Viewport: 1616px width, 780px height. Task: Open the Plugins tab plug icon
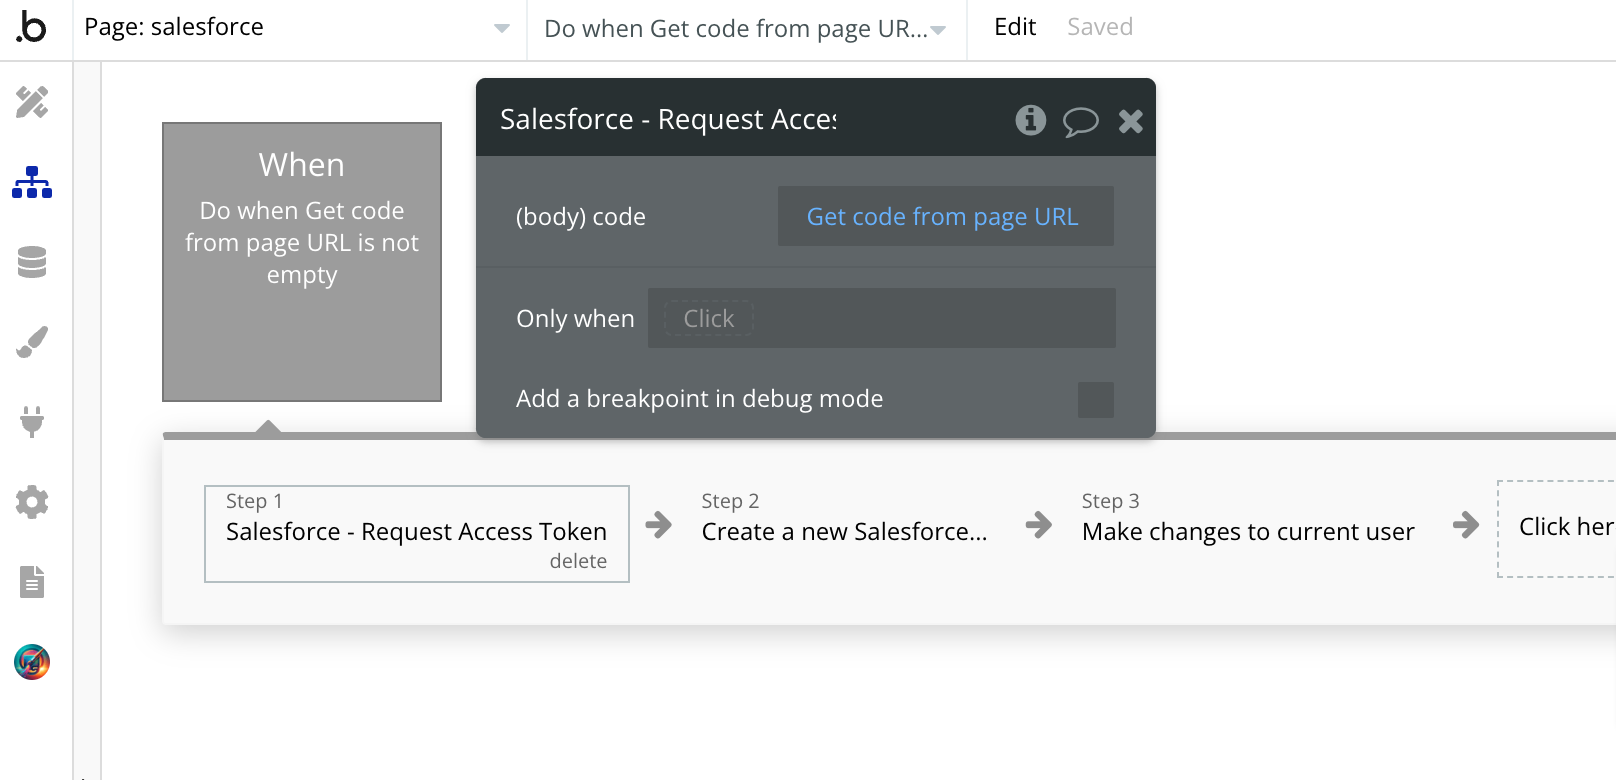[x=32, y=422]
